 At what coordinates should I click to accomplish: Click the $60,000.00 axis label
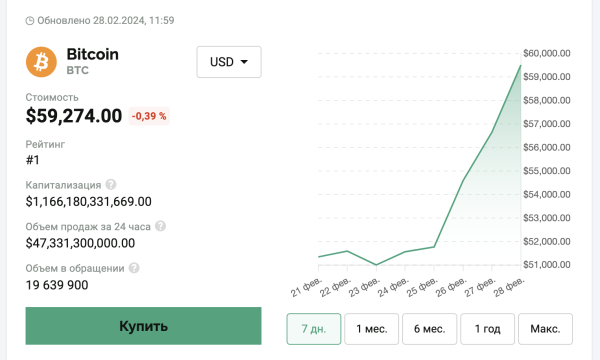pyautogui.click(x=547, y=53)
